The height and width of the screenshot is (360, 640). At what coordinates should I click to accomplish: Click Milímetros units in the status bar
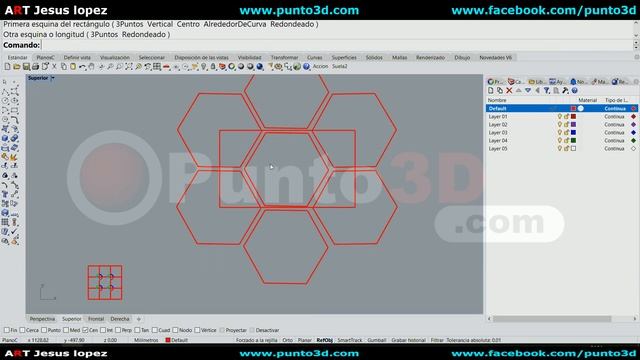(x=146, y=340)
